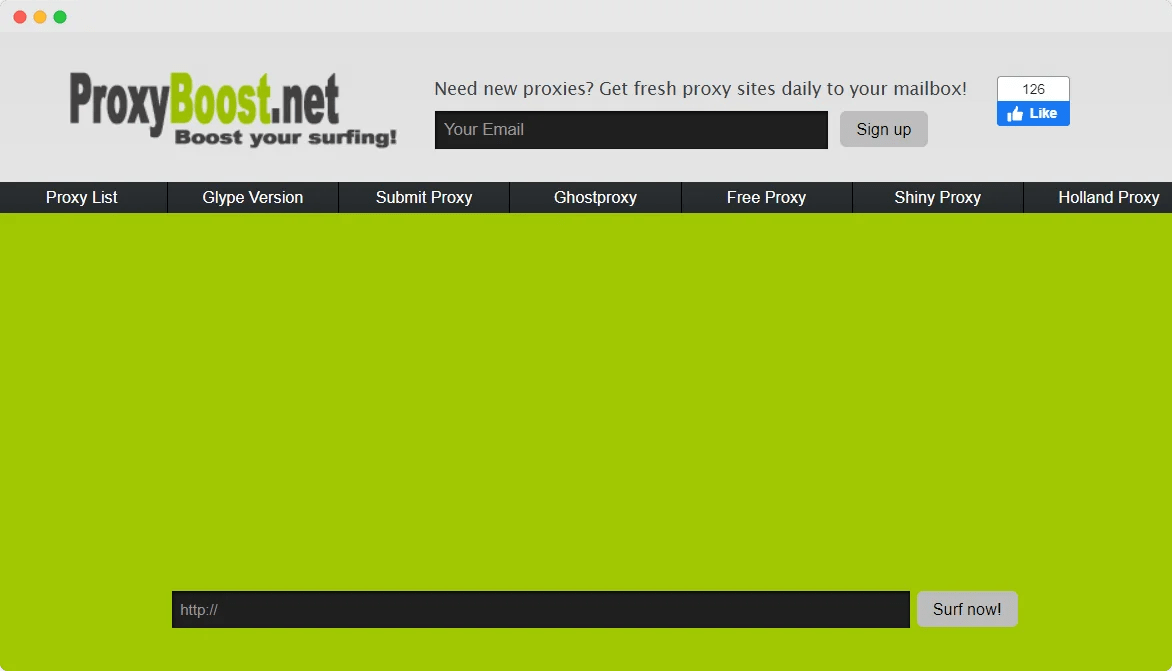Click the Surf now! button

(966, 608)
